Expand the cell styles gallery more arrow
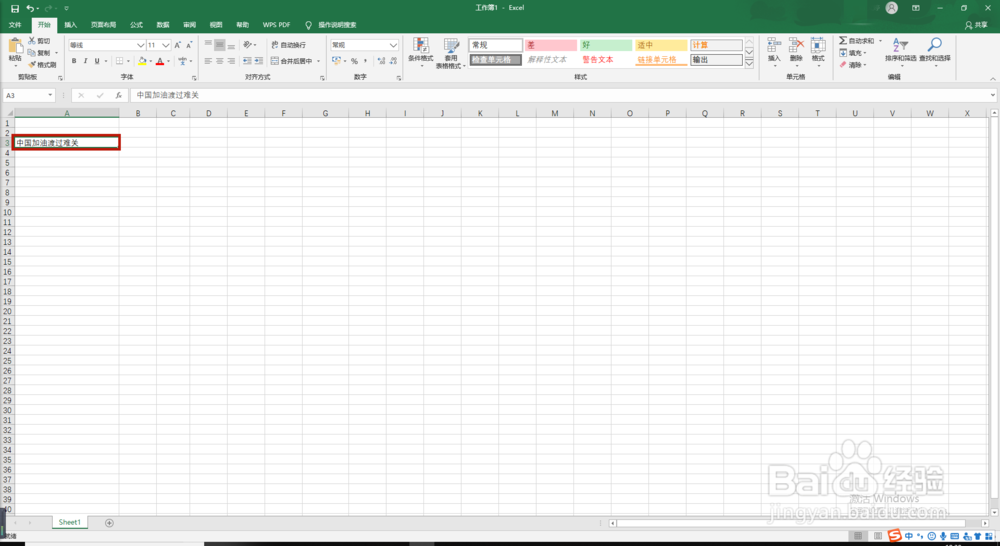Screen dimensions: 1000x546 [749, 63]
